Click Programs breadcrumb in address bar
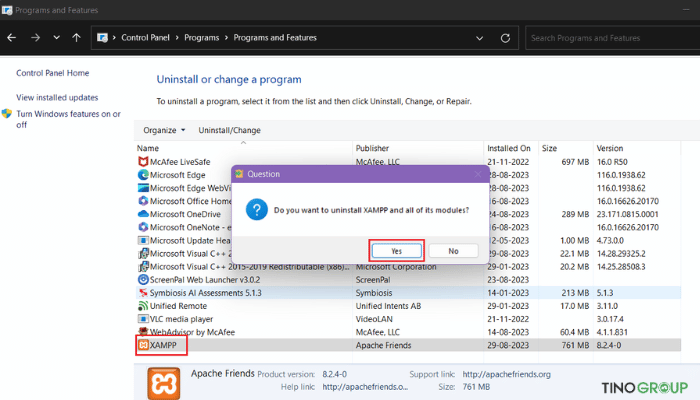The image size is (700, 400). tap(201, 38)
